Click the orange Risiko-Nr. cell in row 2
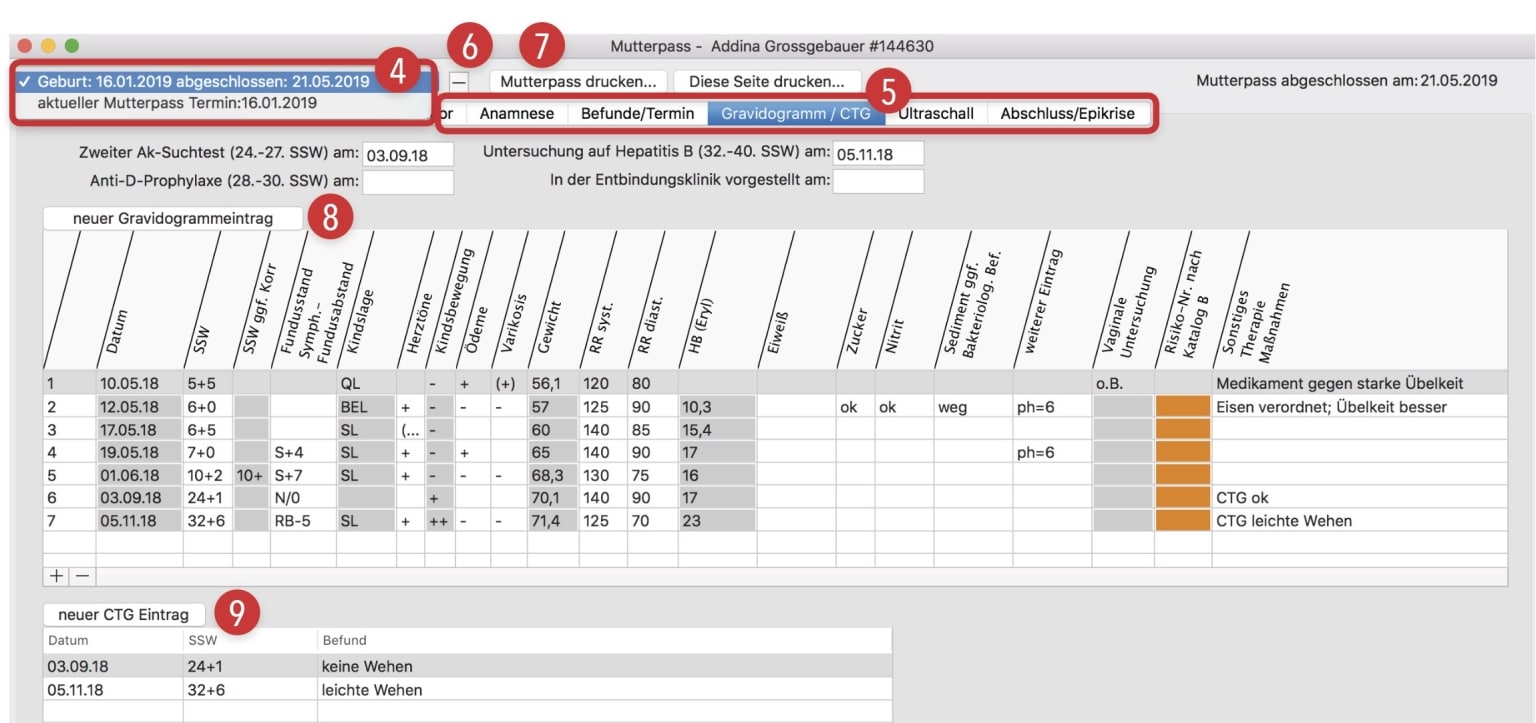 tap(1182, 407)
